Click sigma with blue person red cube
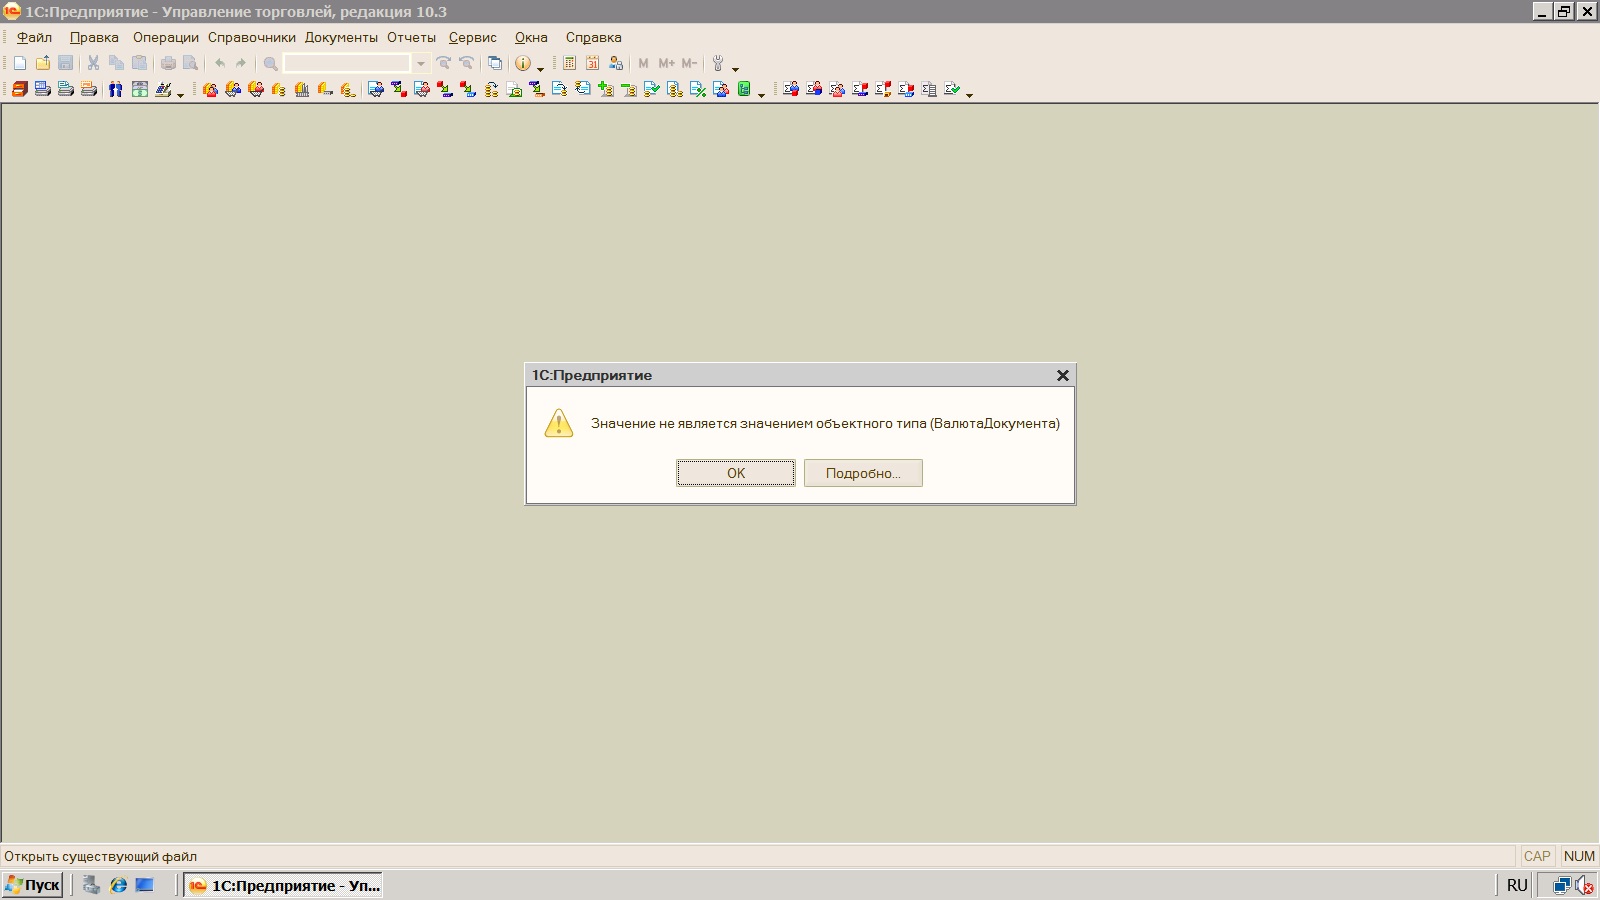The image size is (1600, 900). click(x=791, y=89)
